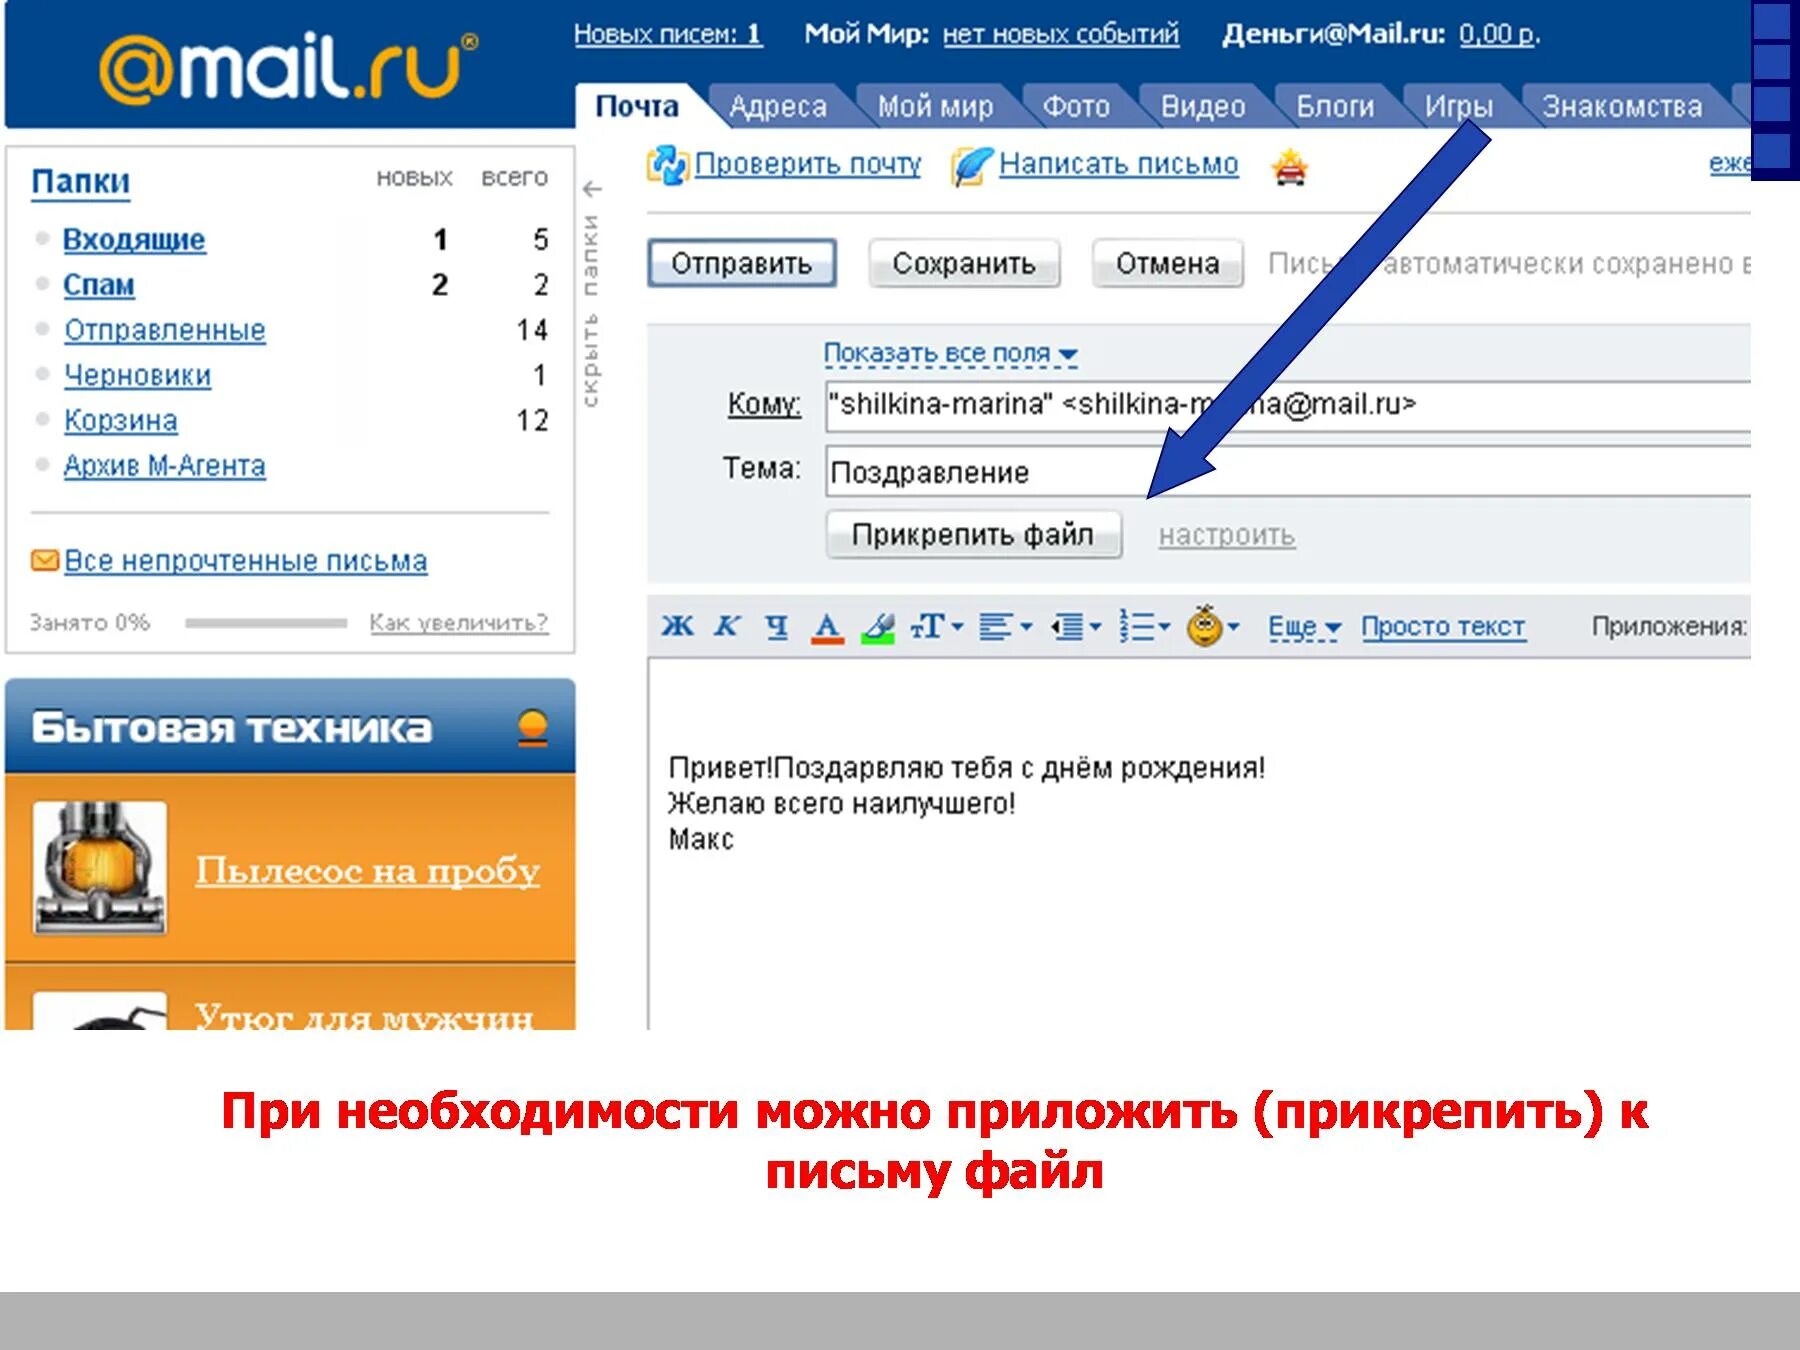
Task: Switch to Просто текст mode
Action: click(x=1443, y=627)
